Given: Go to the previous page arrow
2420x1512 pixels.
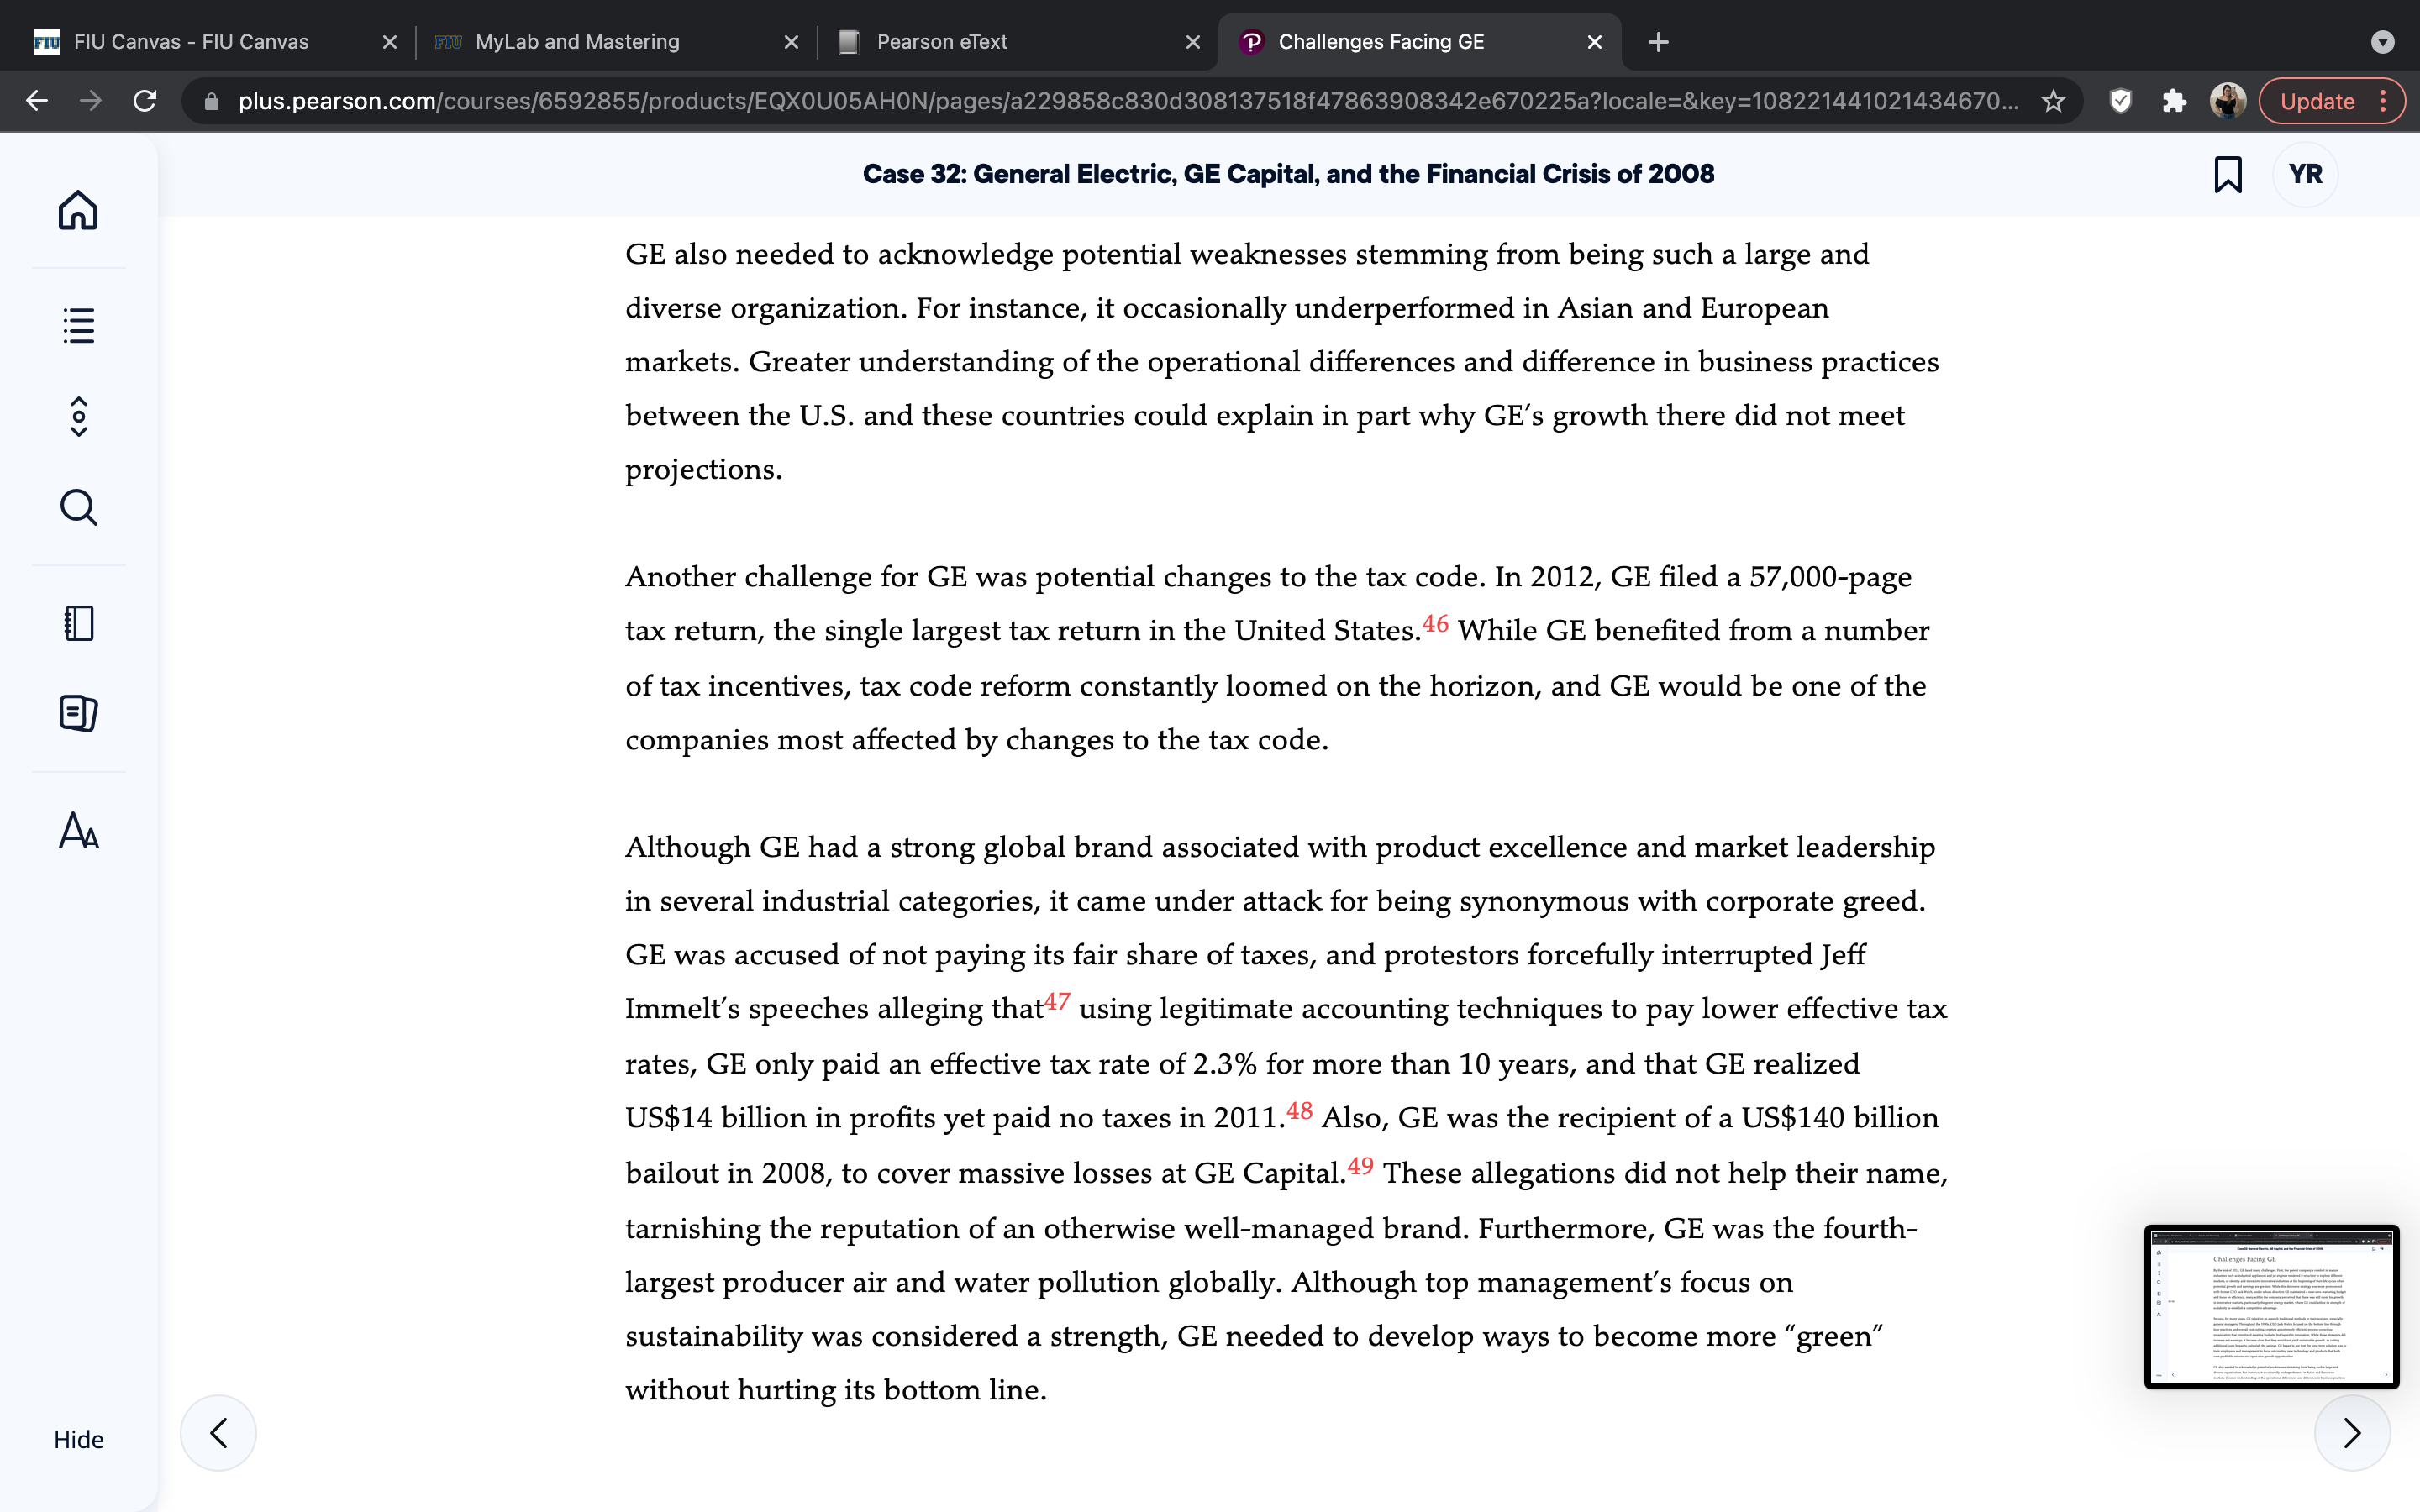Looking at the screenshot, I should pos(218,1433).
